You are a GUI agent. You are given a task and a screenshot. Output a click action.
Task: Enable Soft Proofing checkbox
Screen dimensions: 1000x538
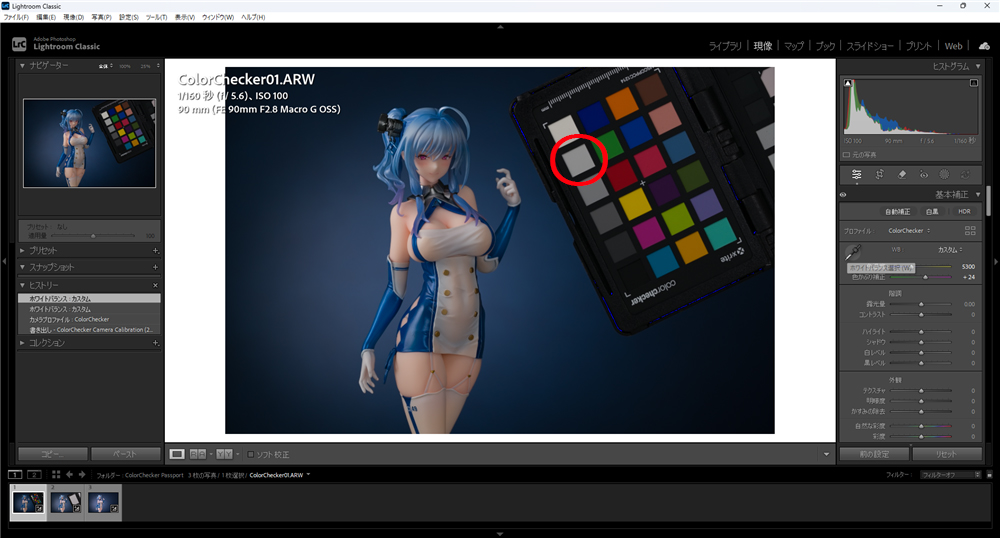click(x=251, y=454)
